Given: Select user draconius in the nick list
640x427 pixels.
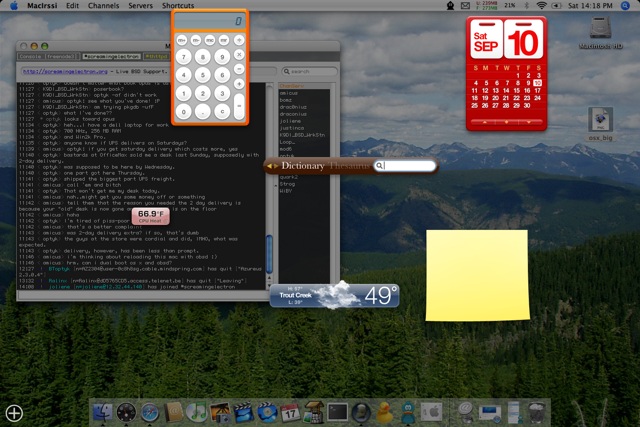Looking at the screenshot, I should 293,114.
